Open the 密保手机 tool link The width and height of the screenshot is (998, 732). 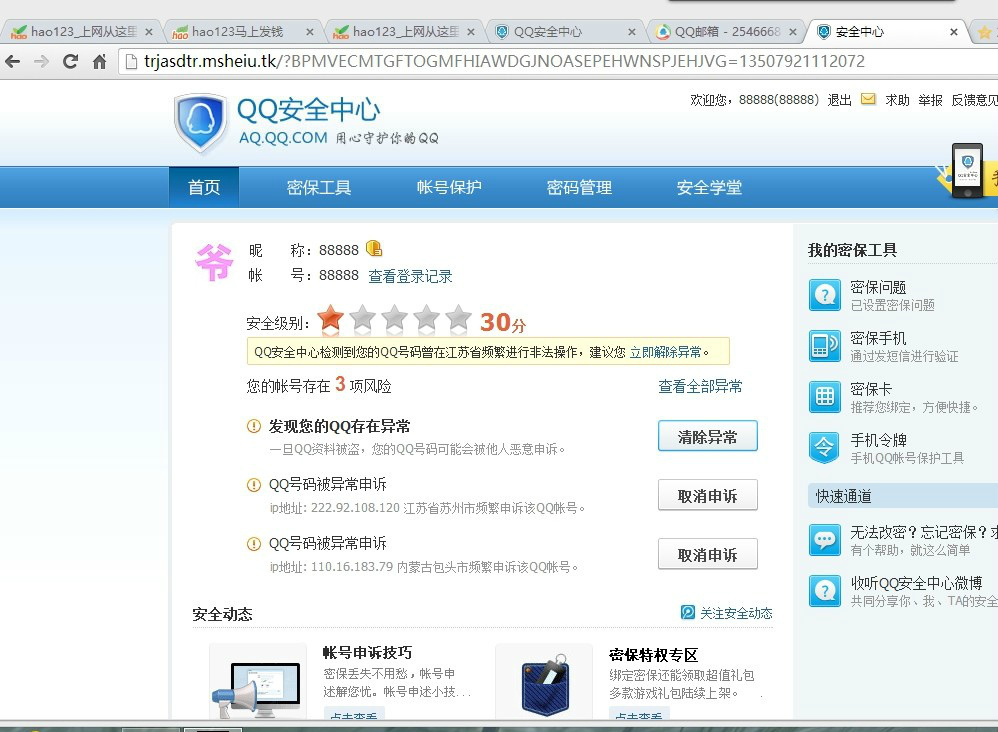(x=878, y=338)
